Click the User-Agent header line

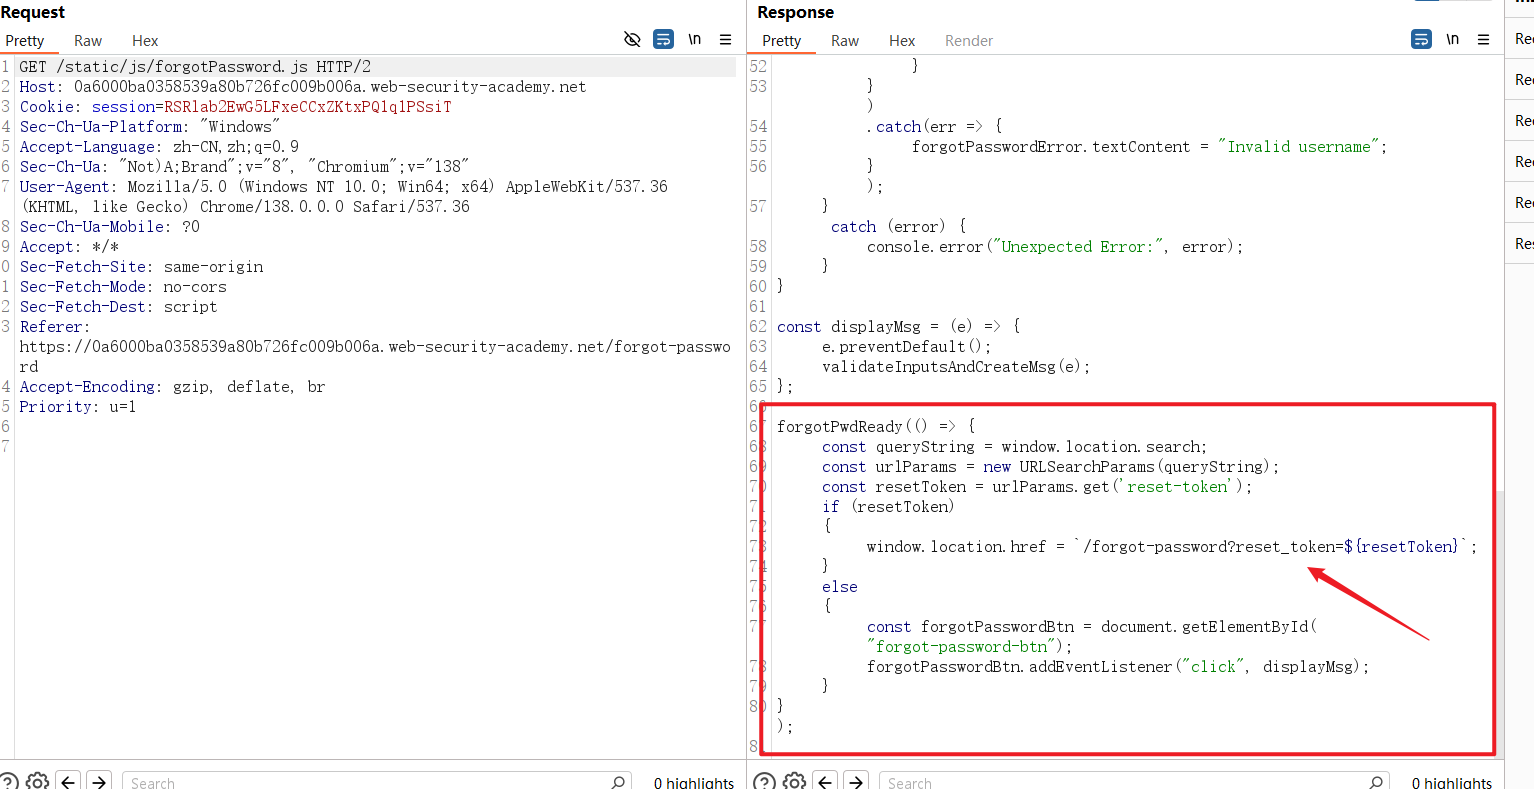[343, 197]
